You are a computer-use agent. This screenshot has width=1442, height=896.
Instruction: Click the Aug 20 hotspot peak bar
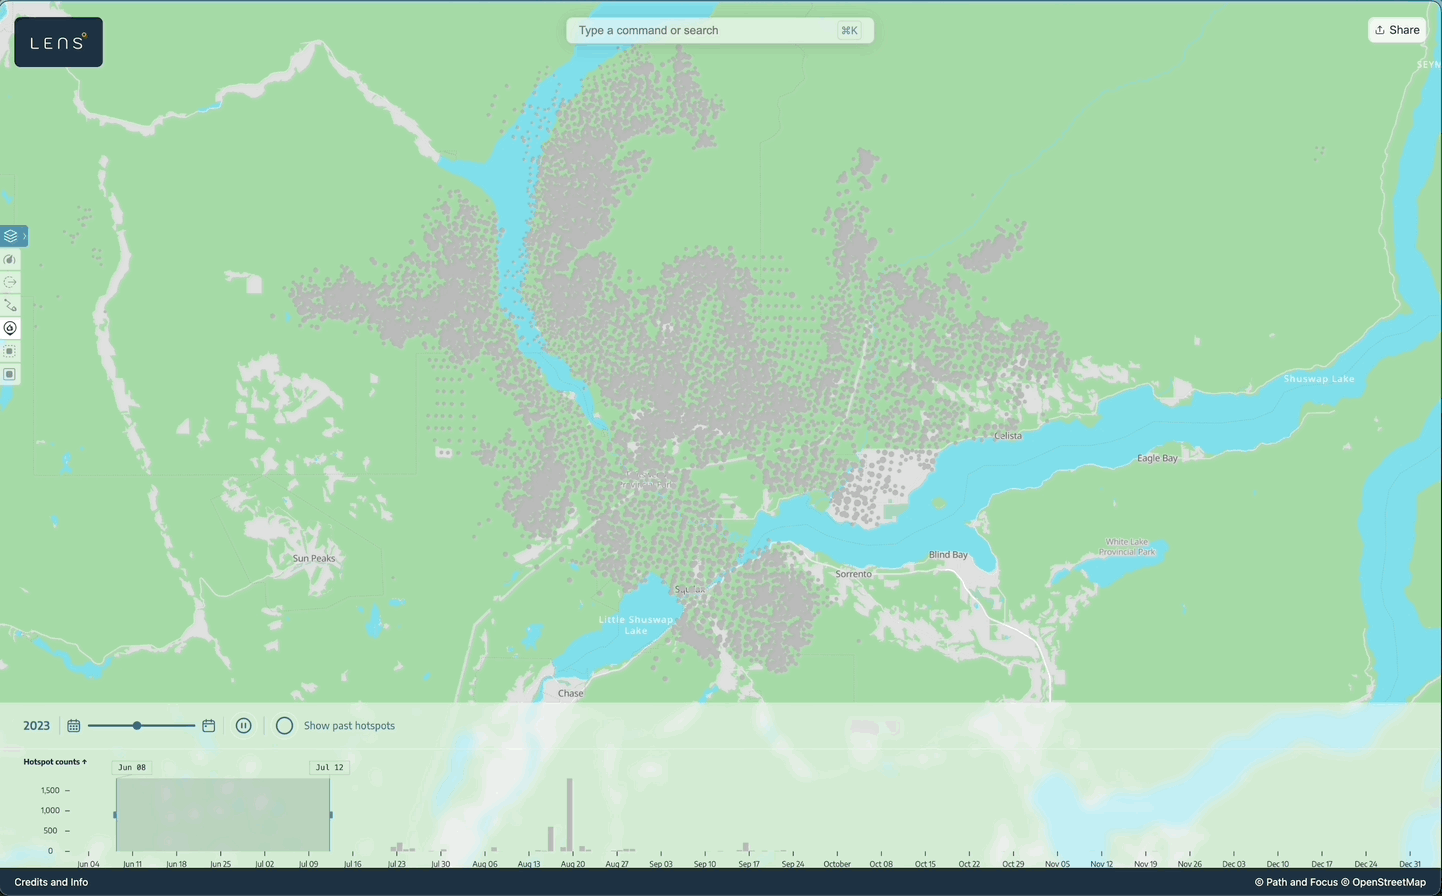click(570, 815)
